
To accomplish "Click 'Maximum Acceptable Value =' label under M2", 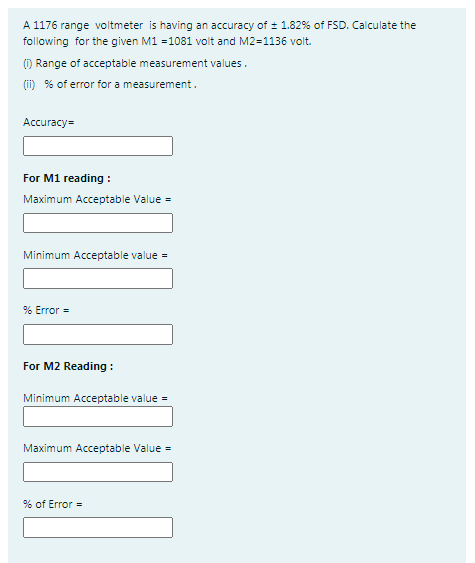I will point(97,448).
